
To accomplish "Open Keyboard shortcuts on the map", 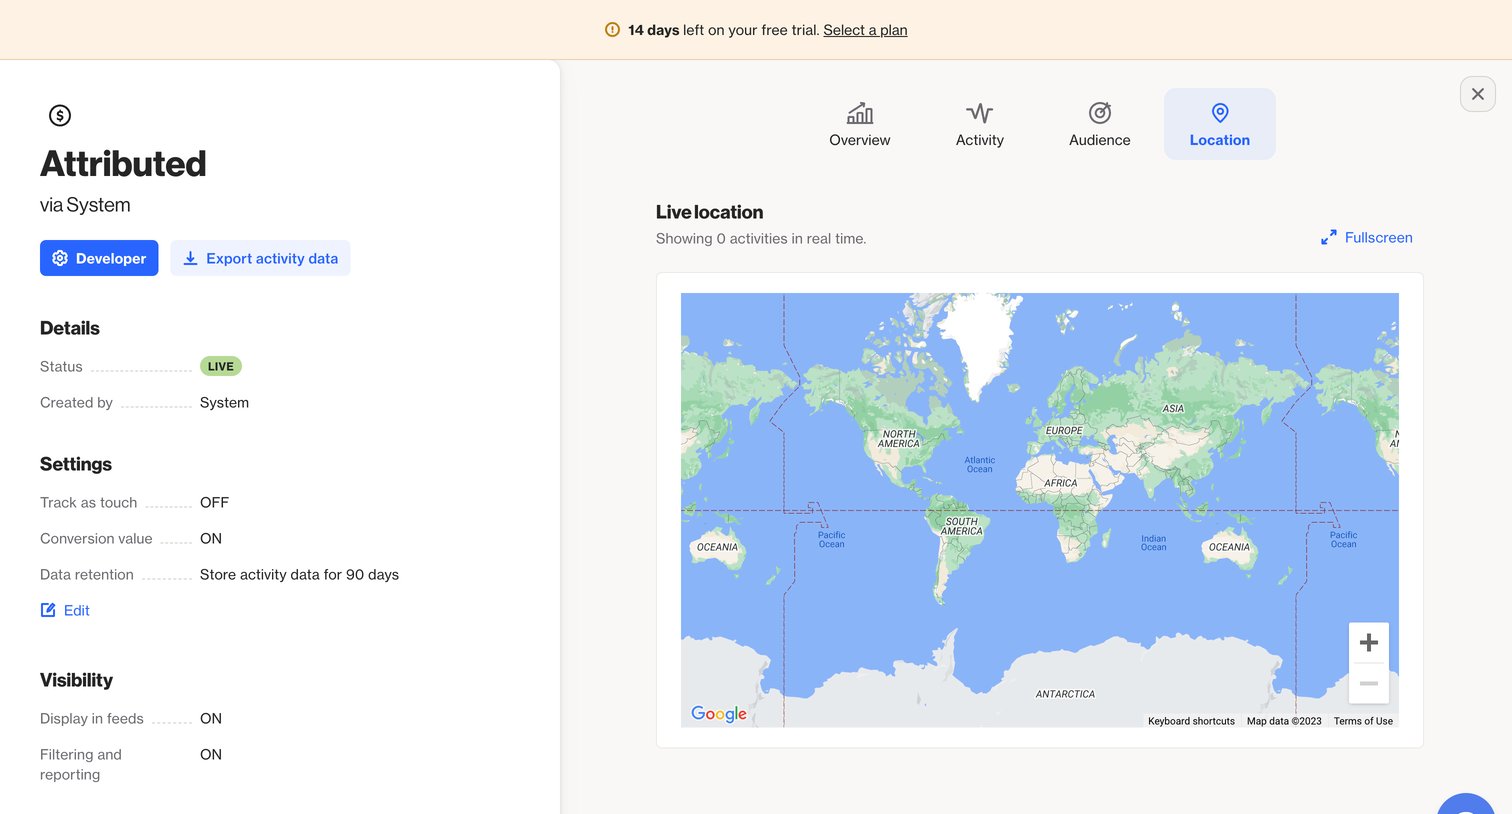I will click(1191, 721).
